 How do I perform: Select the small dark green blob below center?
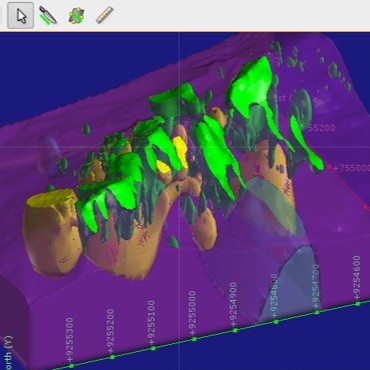pos(173,241)
